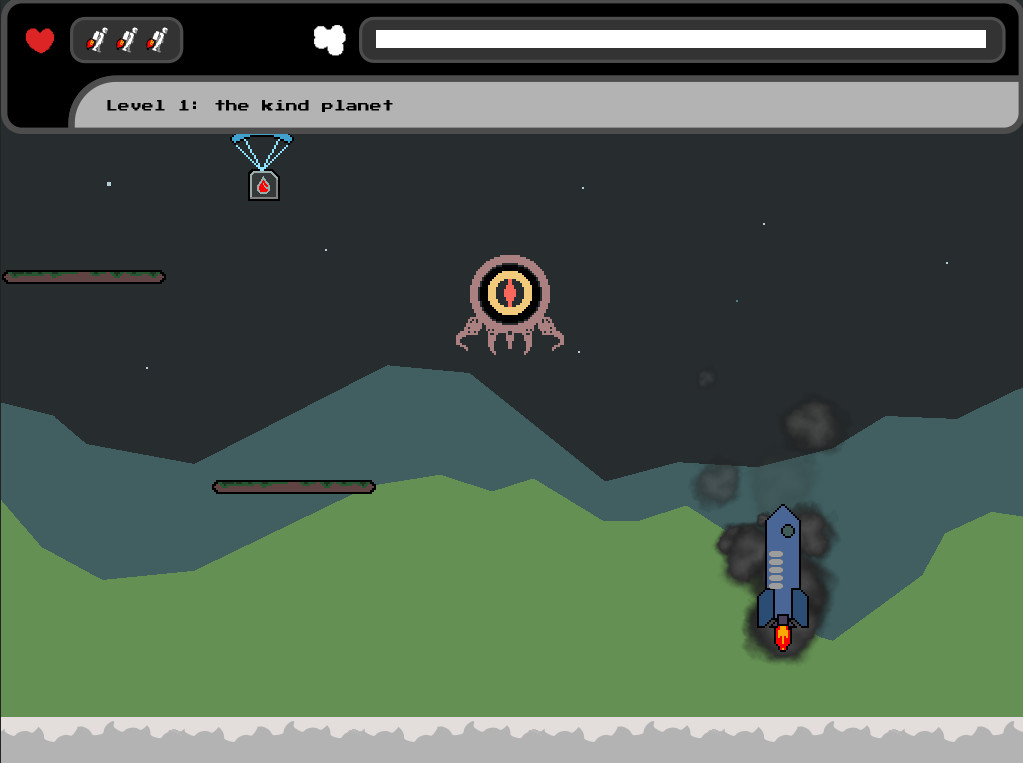Click the lower floating platform near the hillside
This screenshot has height=763, width=1023.
[292, 487]
